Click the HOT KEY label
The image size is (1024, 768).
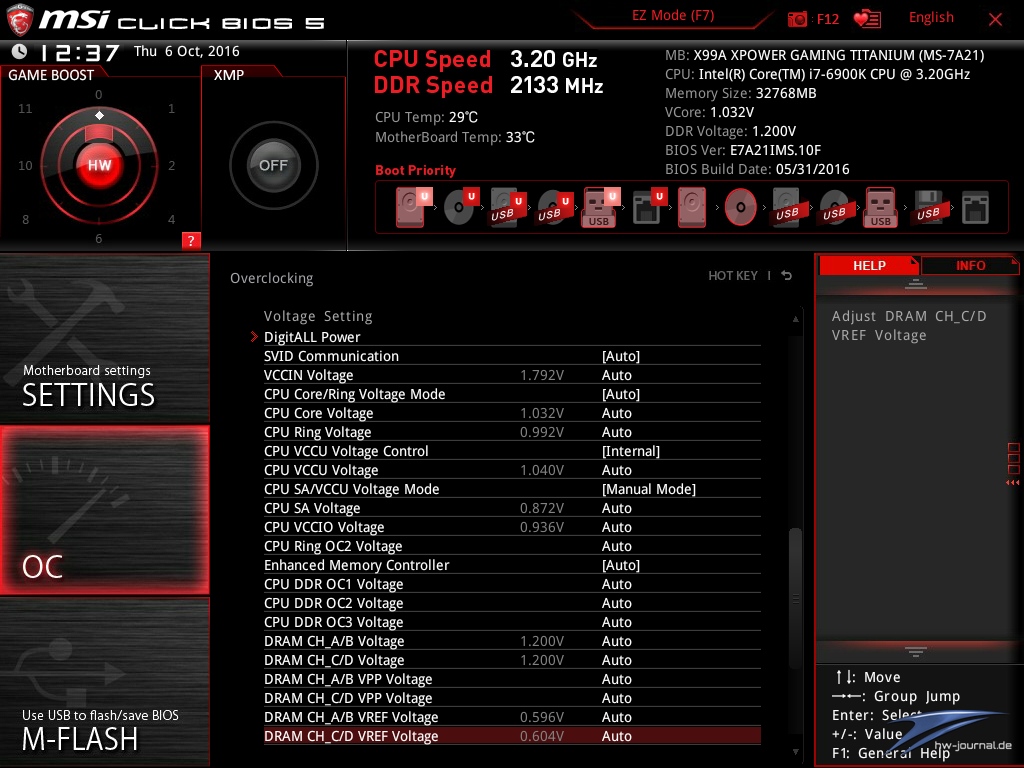(x=733, y=276)
